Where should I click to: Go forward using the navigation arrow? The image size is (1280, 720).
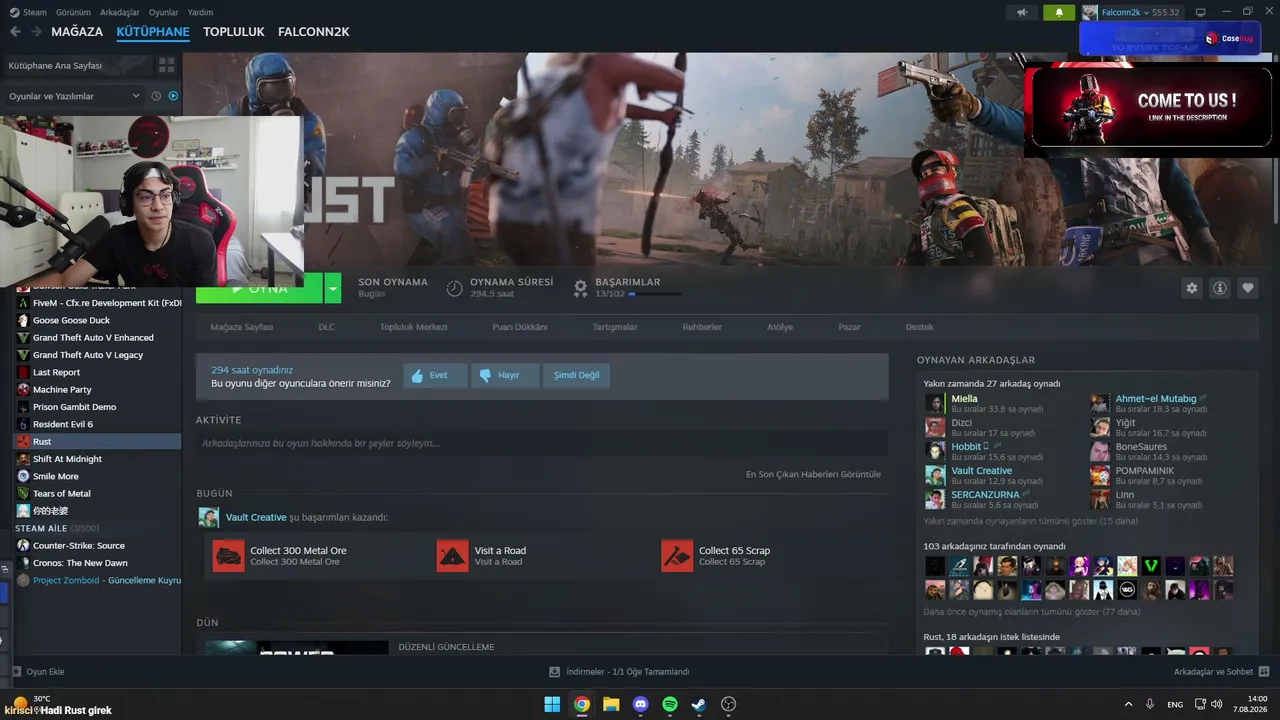[36, 32]
